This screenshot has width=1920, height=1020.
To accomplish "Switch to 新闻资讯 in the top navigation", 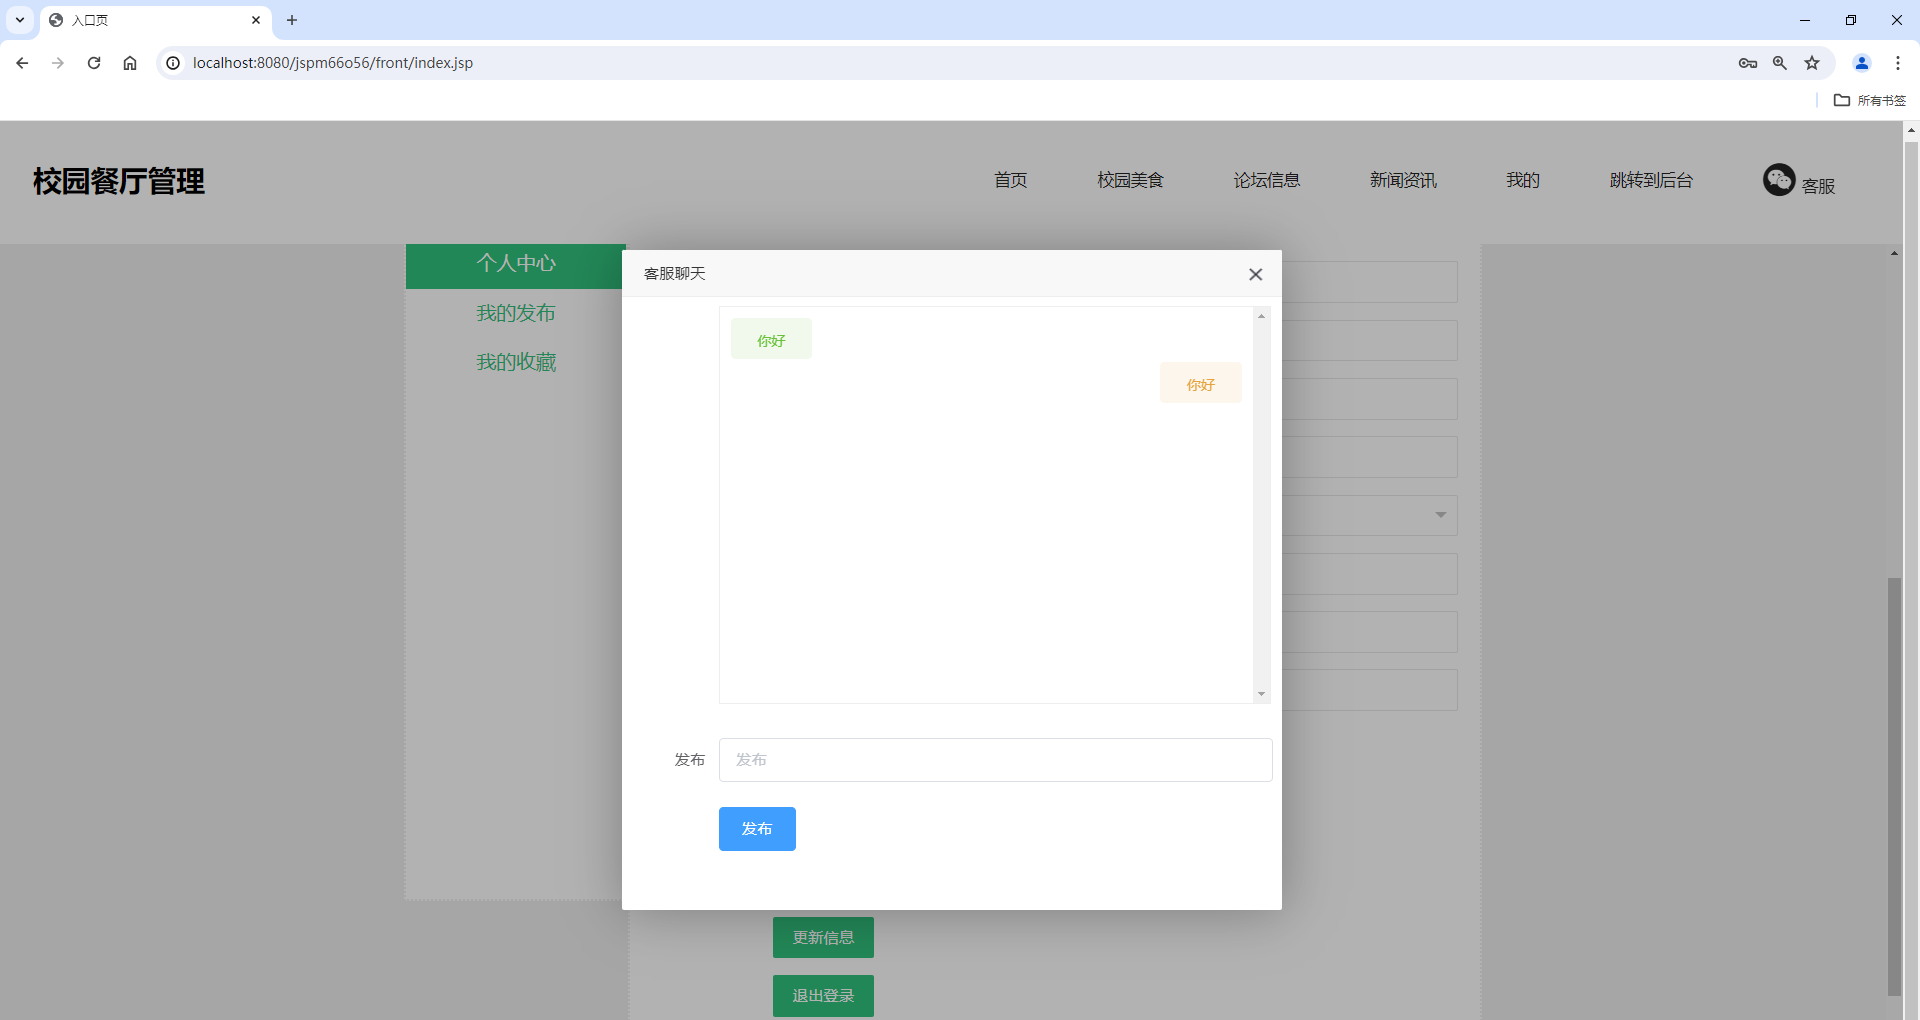I will click(x=1403, y=180).
